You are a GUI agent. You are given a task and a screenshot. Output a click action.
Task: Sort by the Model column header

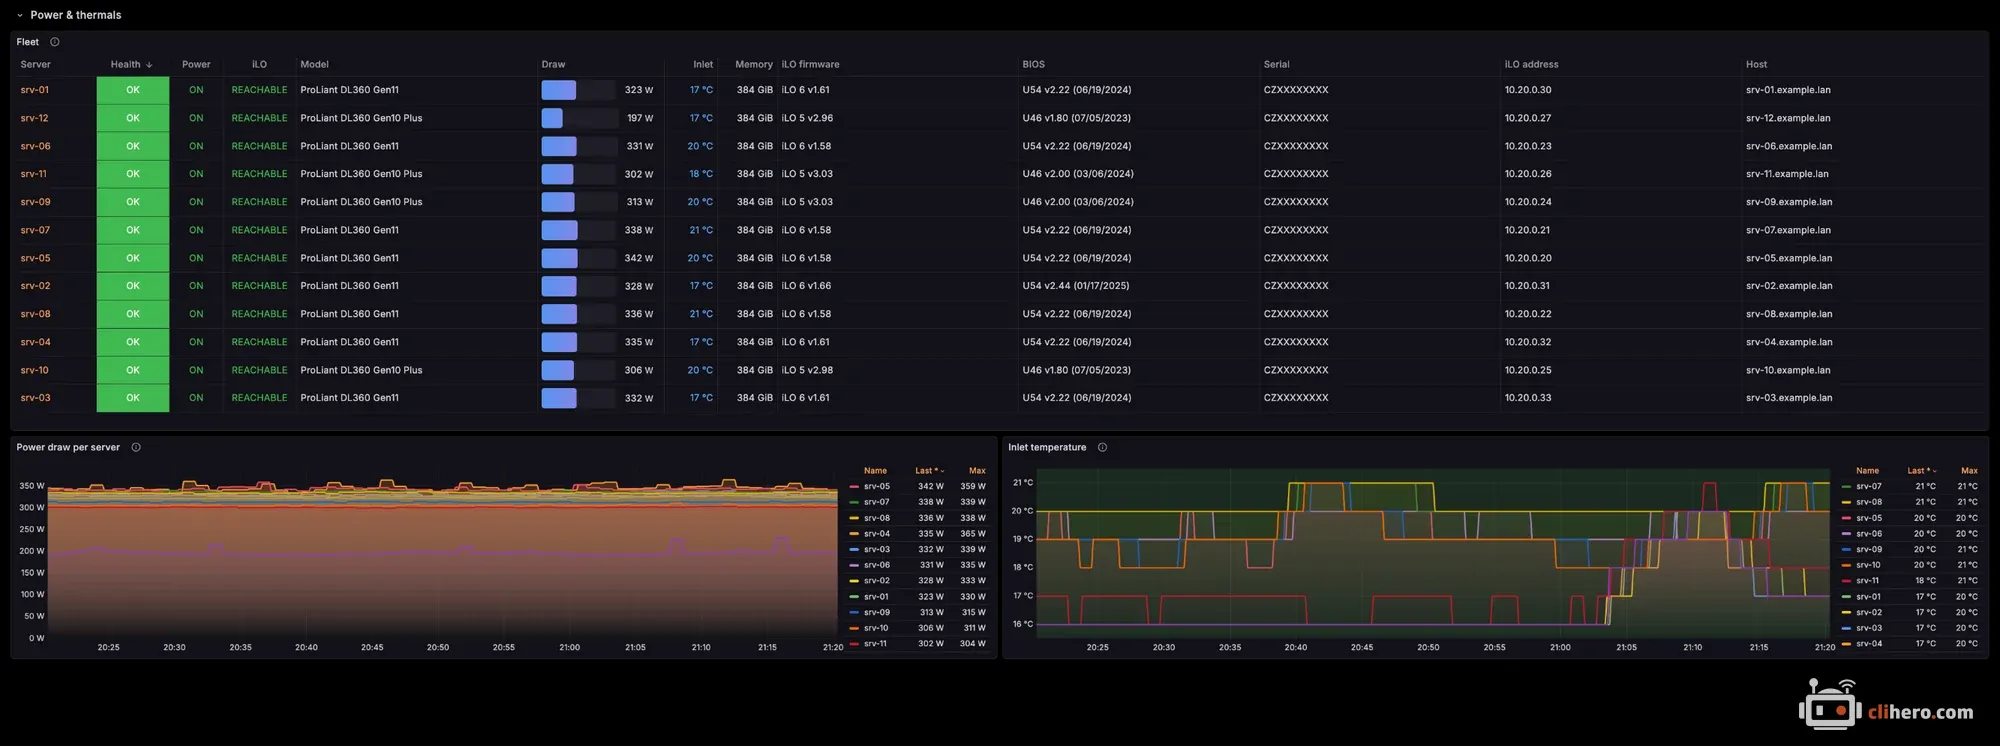pos(314,64)
